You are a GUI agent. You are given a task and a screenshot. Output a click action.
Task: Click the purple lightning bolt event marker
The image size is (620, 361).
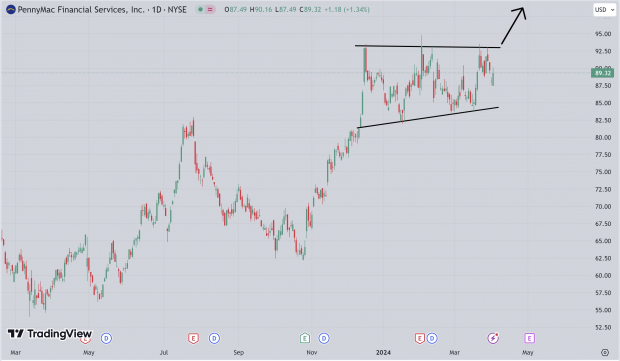click(493, 338)
